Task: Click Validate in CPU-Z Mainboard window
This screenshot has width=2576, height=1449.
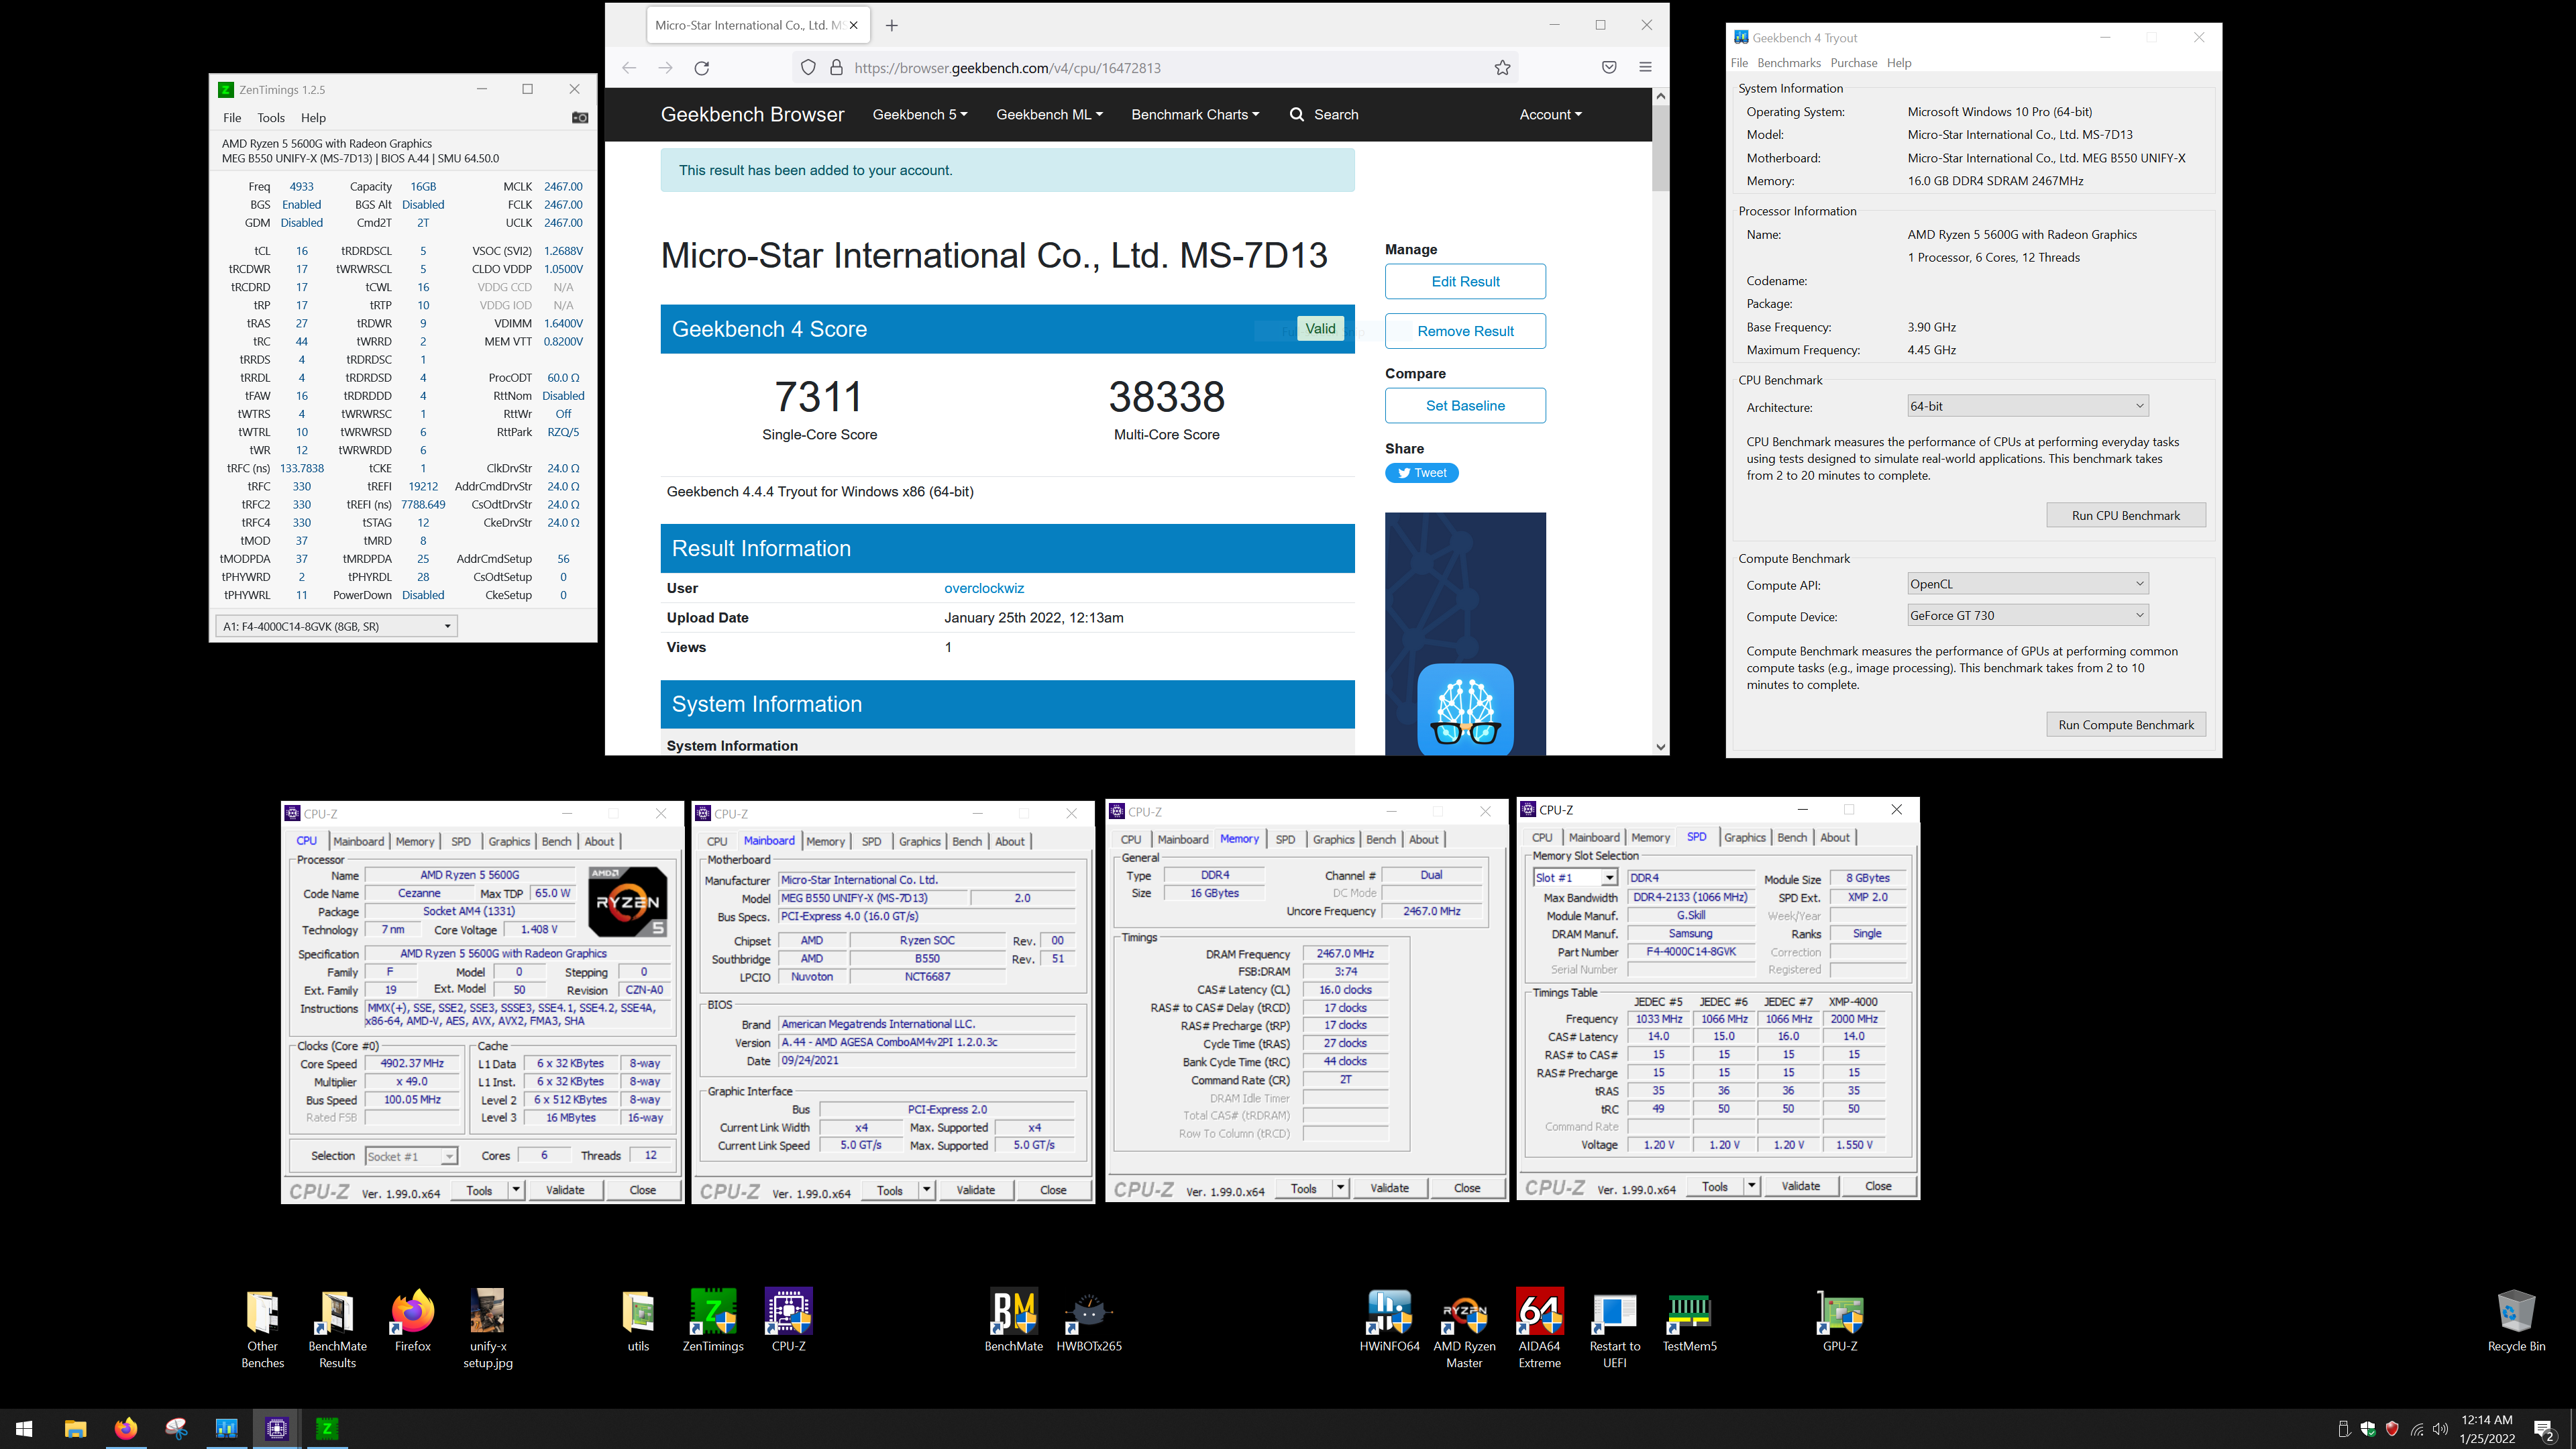Action: point(975,1190)
